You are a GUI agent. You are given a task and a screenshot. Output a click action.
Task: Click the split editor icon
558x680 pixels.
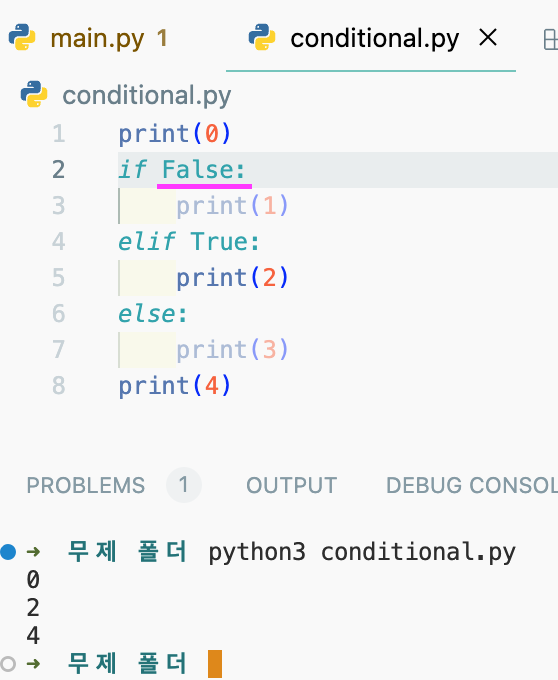click(551, 40)
